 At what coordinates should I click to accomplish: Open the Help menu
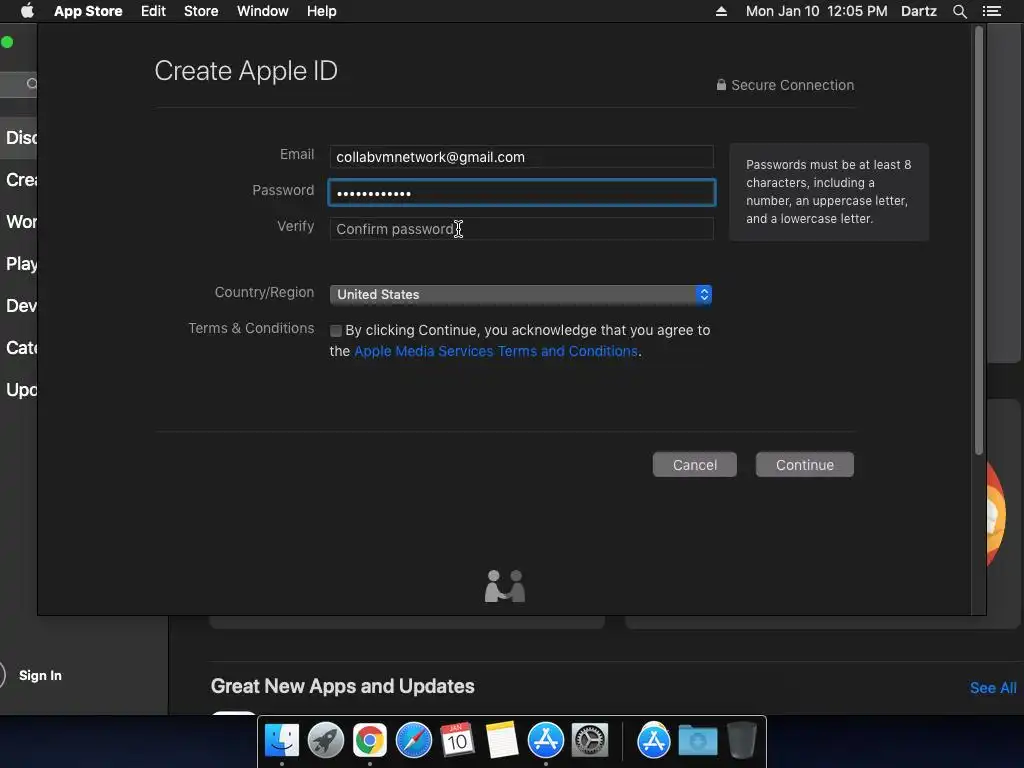pos(321,11)
